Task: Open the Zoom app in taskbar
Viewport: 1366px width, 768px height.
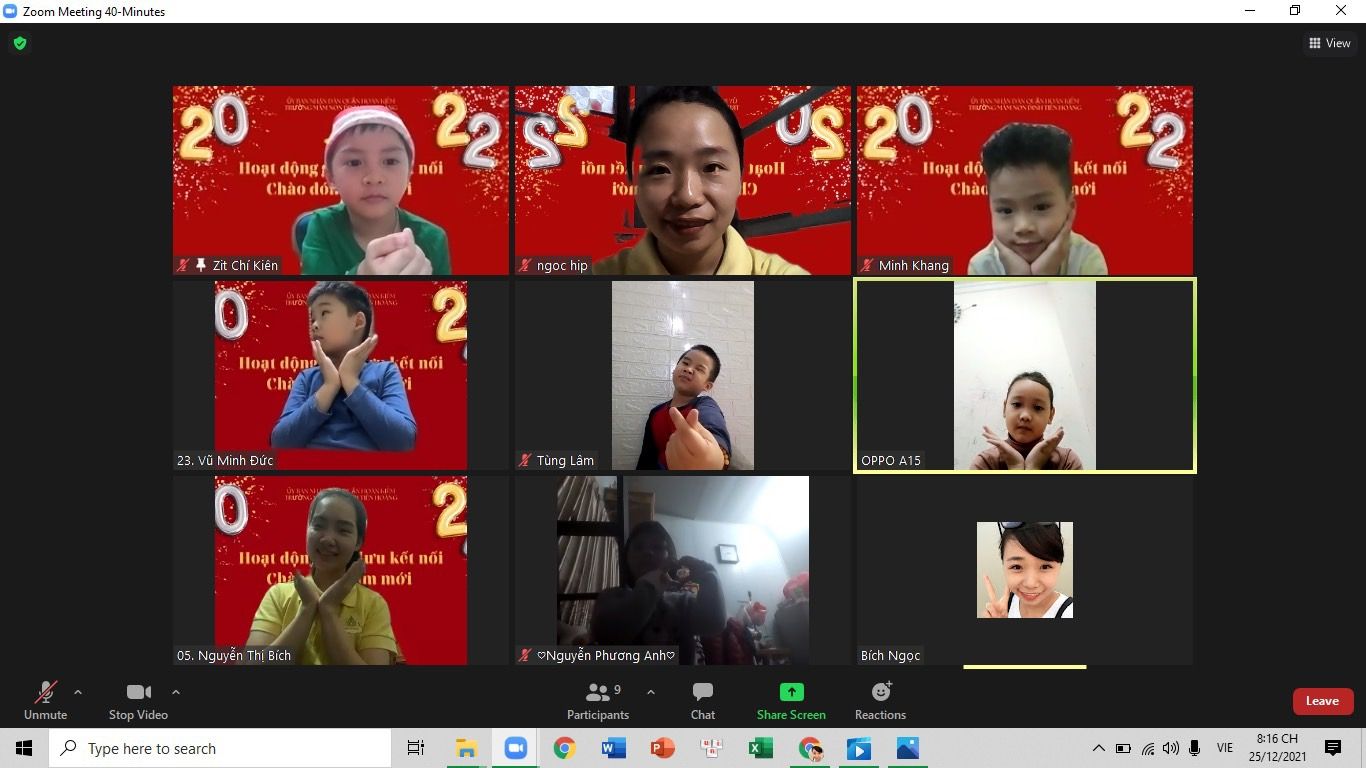Action: coord(516,748)
